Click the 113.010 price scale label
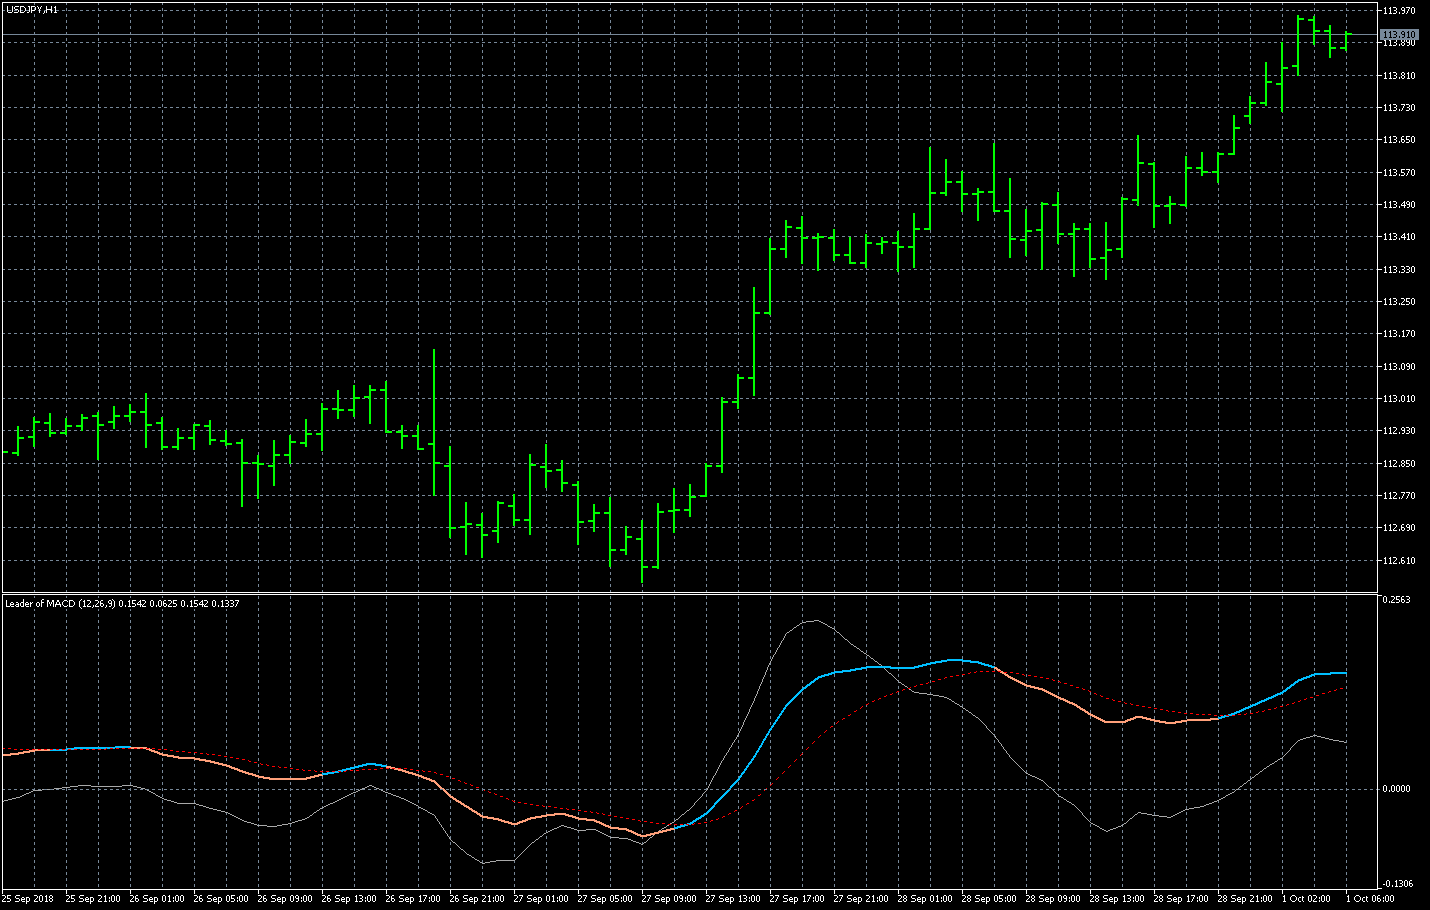The image size is (1430, 910). [1399, 399]
